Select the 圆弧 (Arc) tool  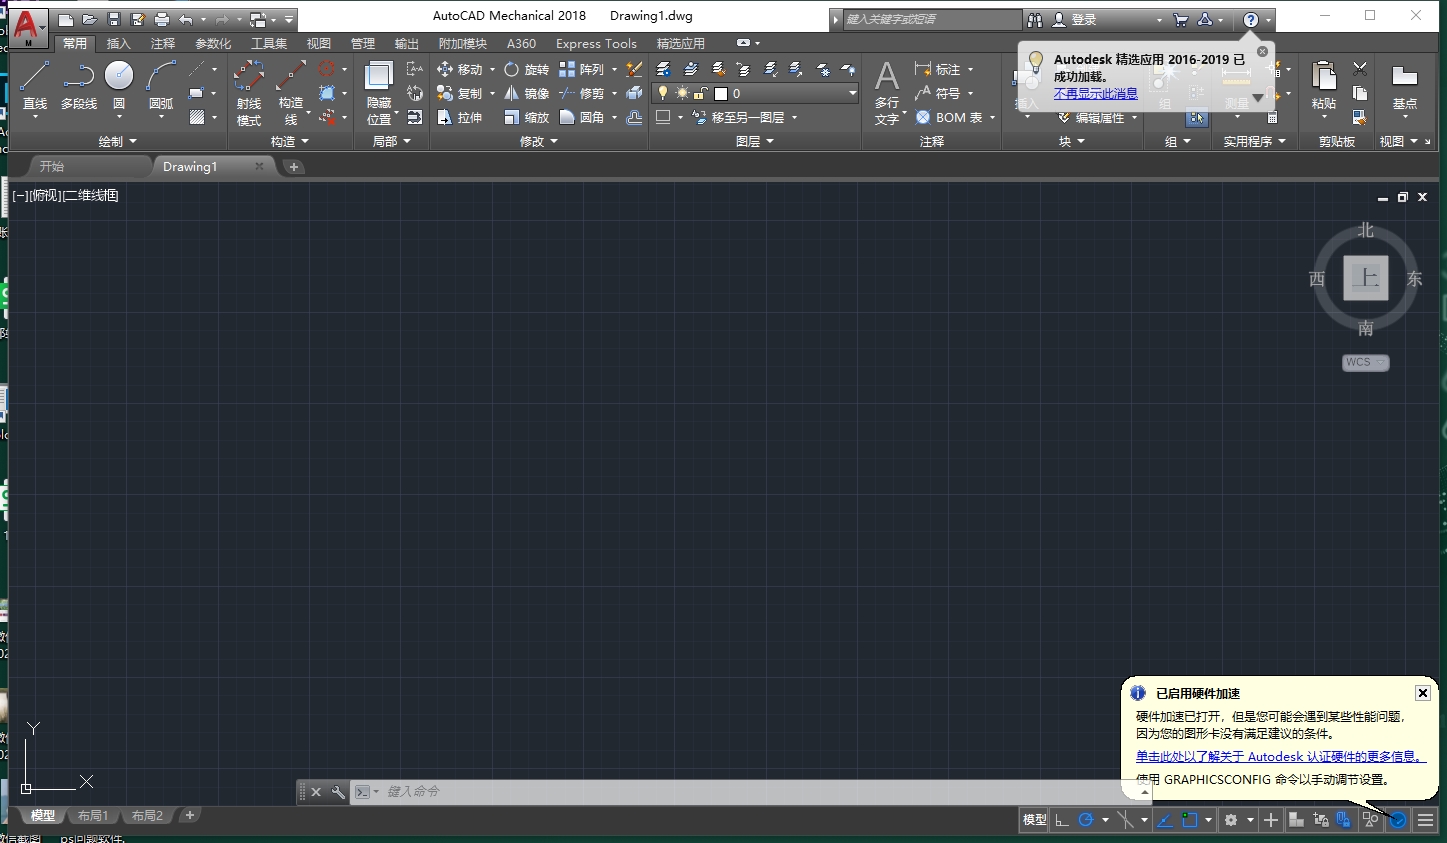point(160,85)
